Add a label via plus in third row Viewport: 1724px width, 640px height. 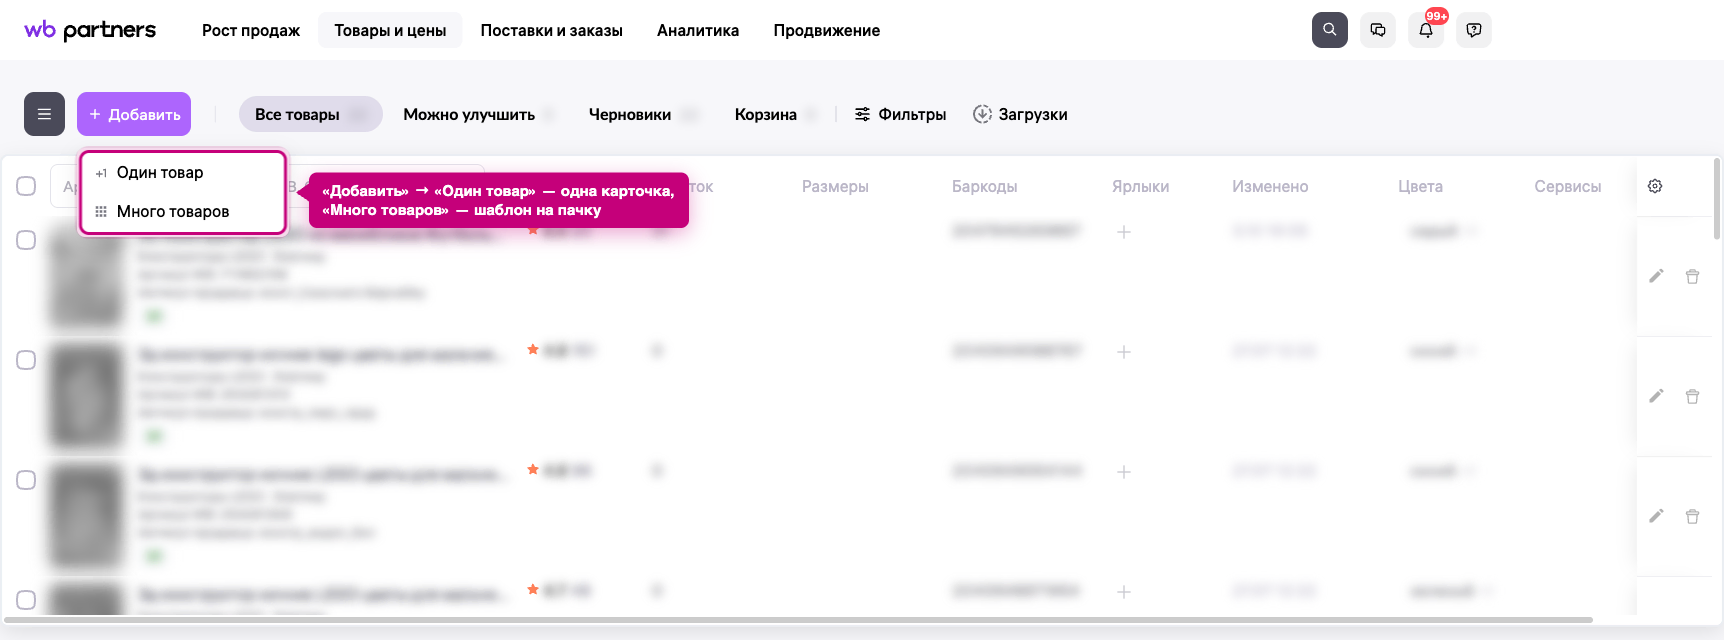1124,472
